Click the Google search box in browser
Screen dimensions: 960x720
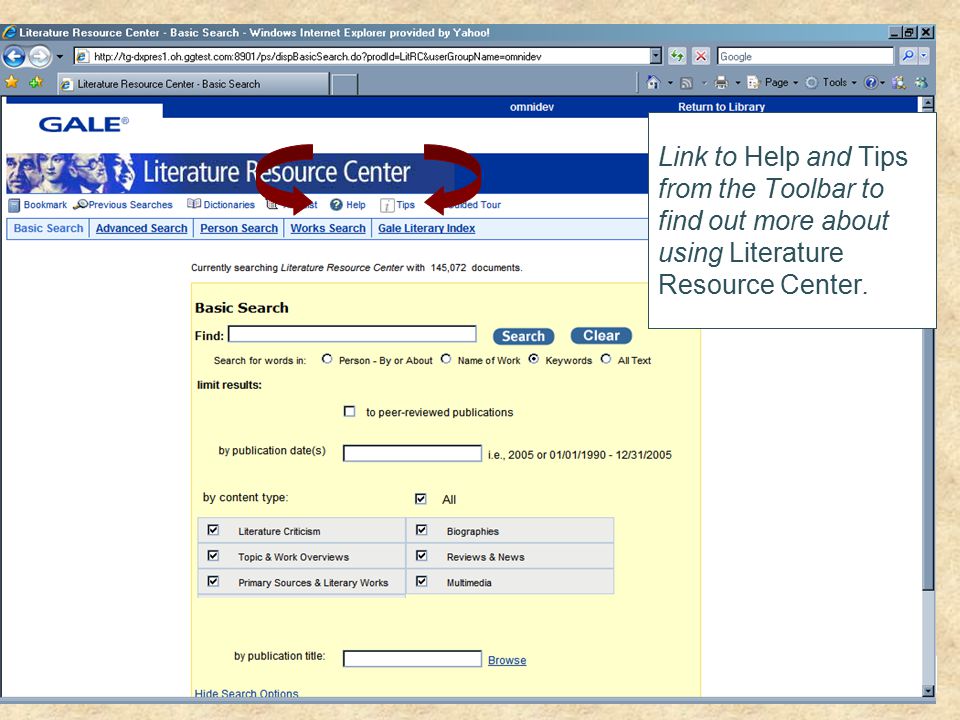pyautogui.click(x=805, y=56)
